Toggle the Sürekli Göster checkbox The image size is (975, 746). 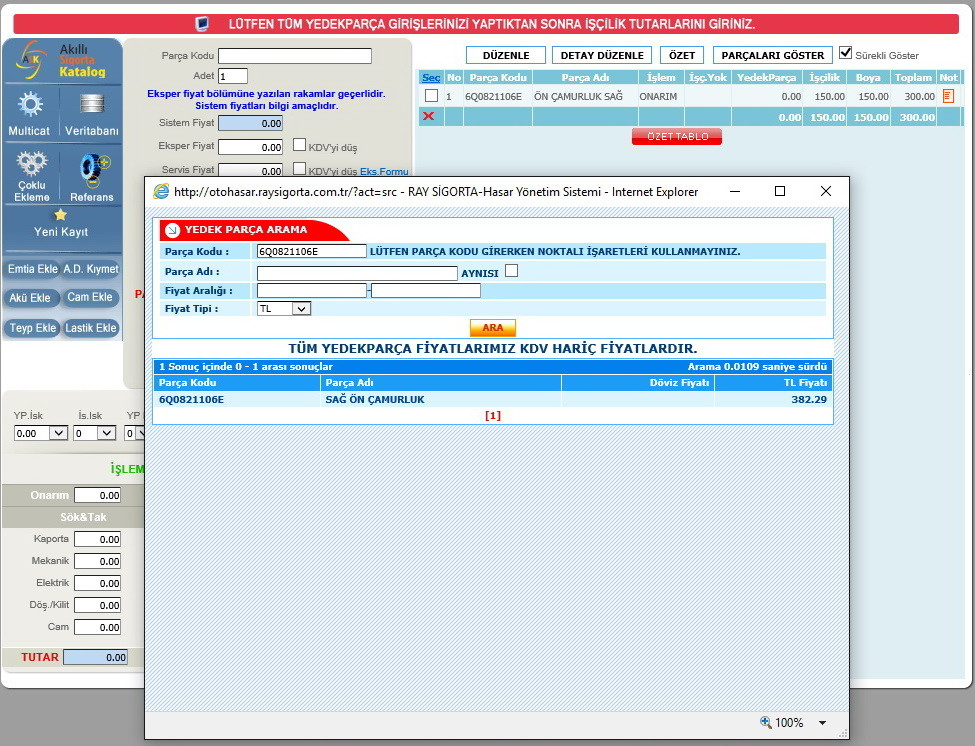(845, 53)
